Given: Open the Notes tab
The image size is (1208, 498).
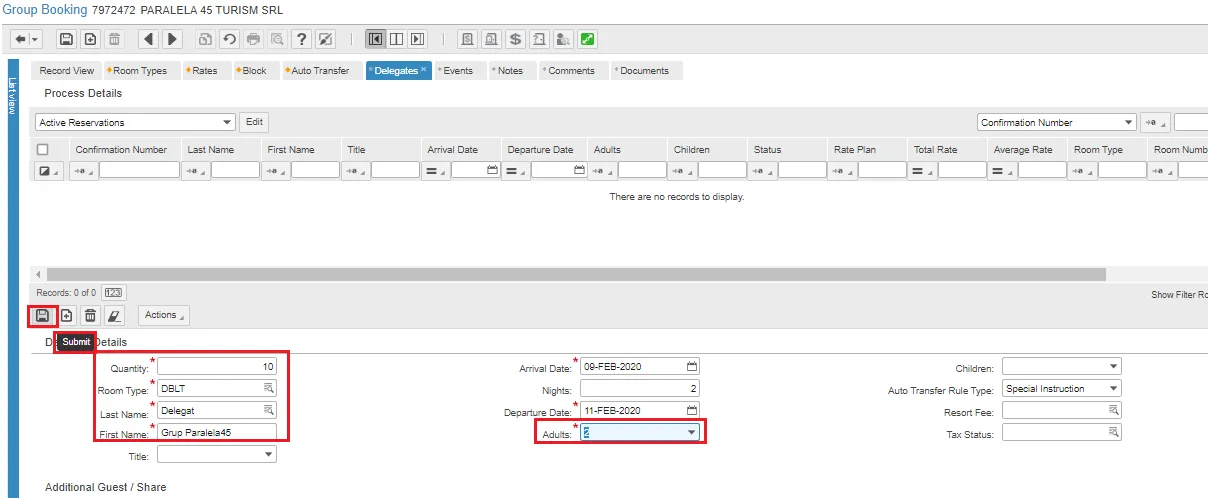Looking at the screenshot, I should coord(510,71).
